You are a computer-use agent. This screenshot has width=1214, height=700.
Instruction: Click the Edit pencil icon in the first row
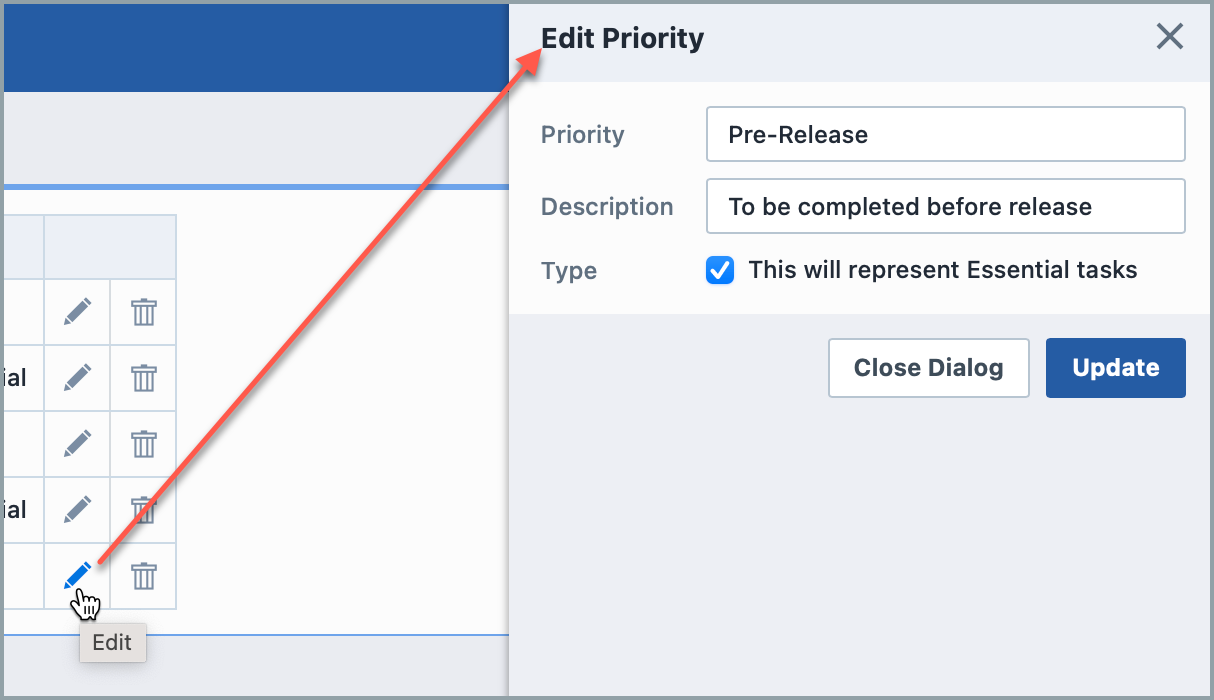(77, 312)
